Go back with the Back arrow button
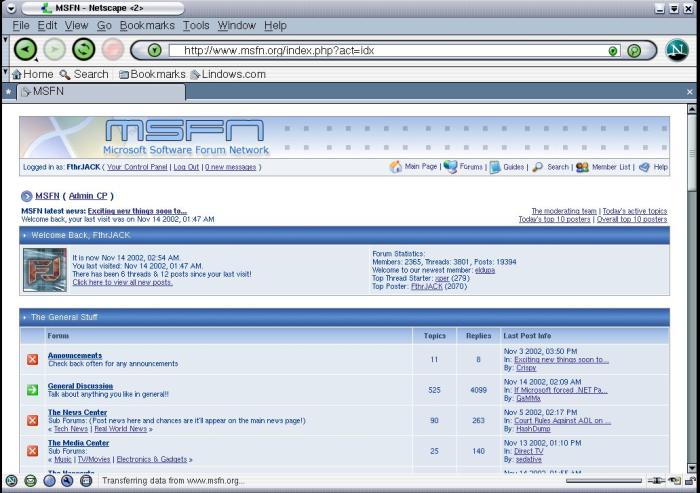This screenshot has height=493, width=700. (x=25, y=50)
